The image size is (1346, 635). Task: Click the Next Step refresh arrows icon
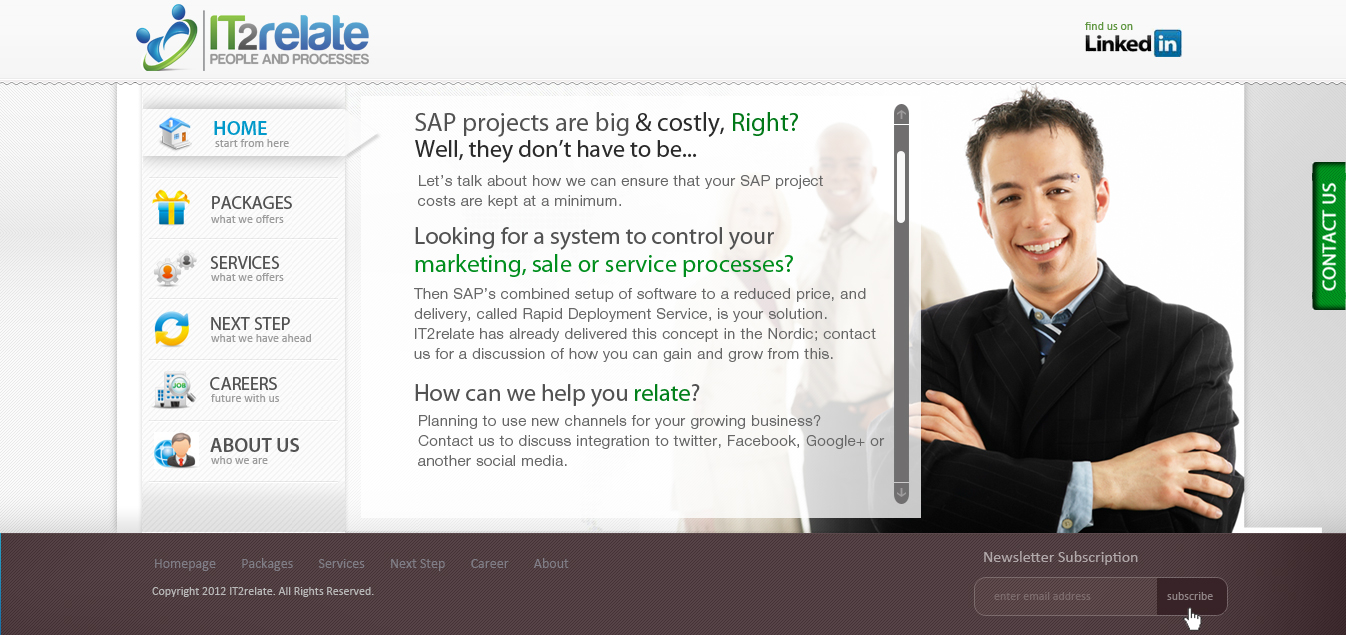172,329
